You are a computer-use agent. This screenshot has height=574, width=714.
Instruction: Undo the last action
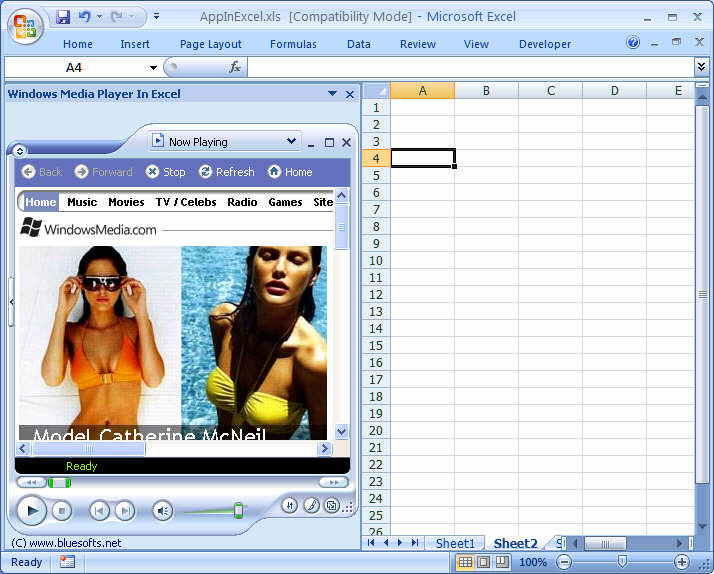tap(84, 17)
